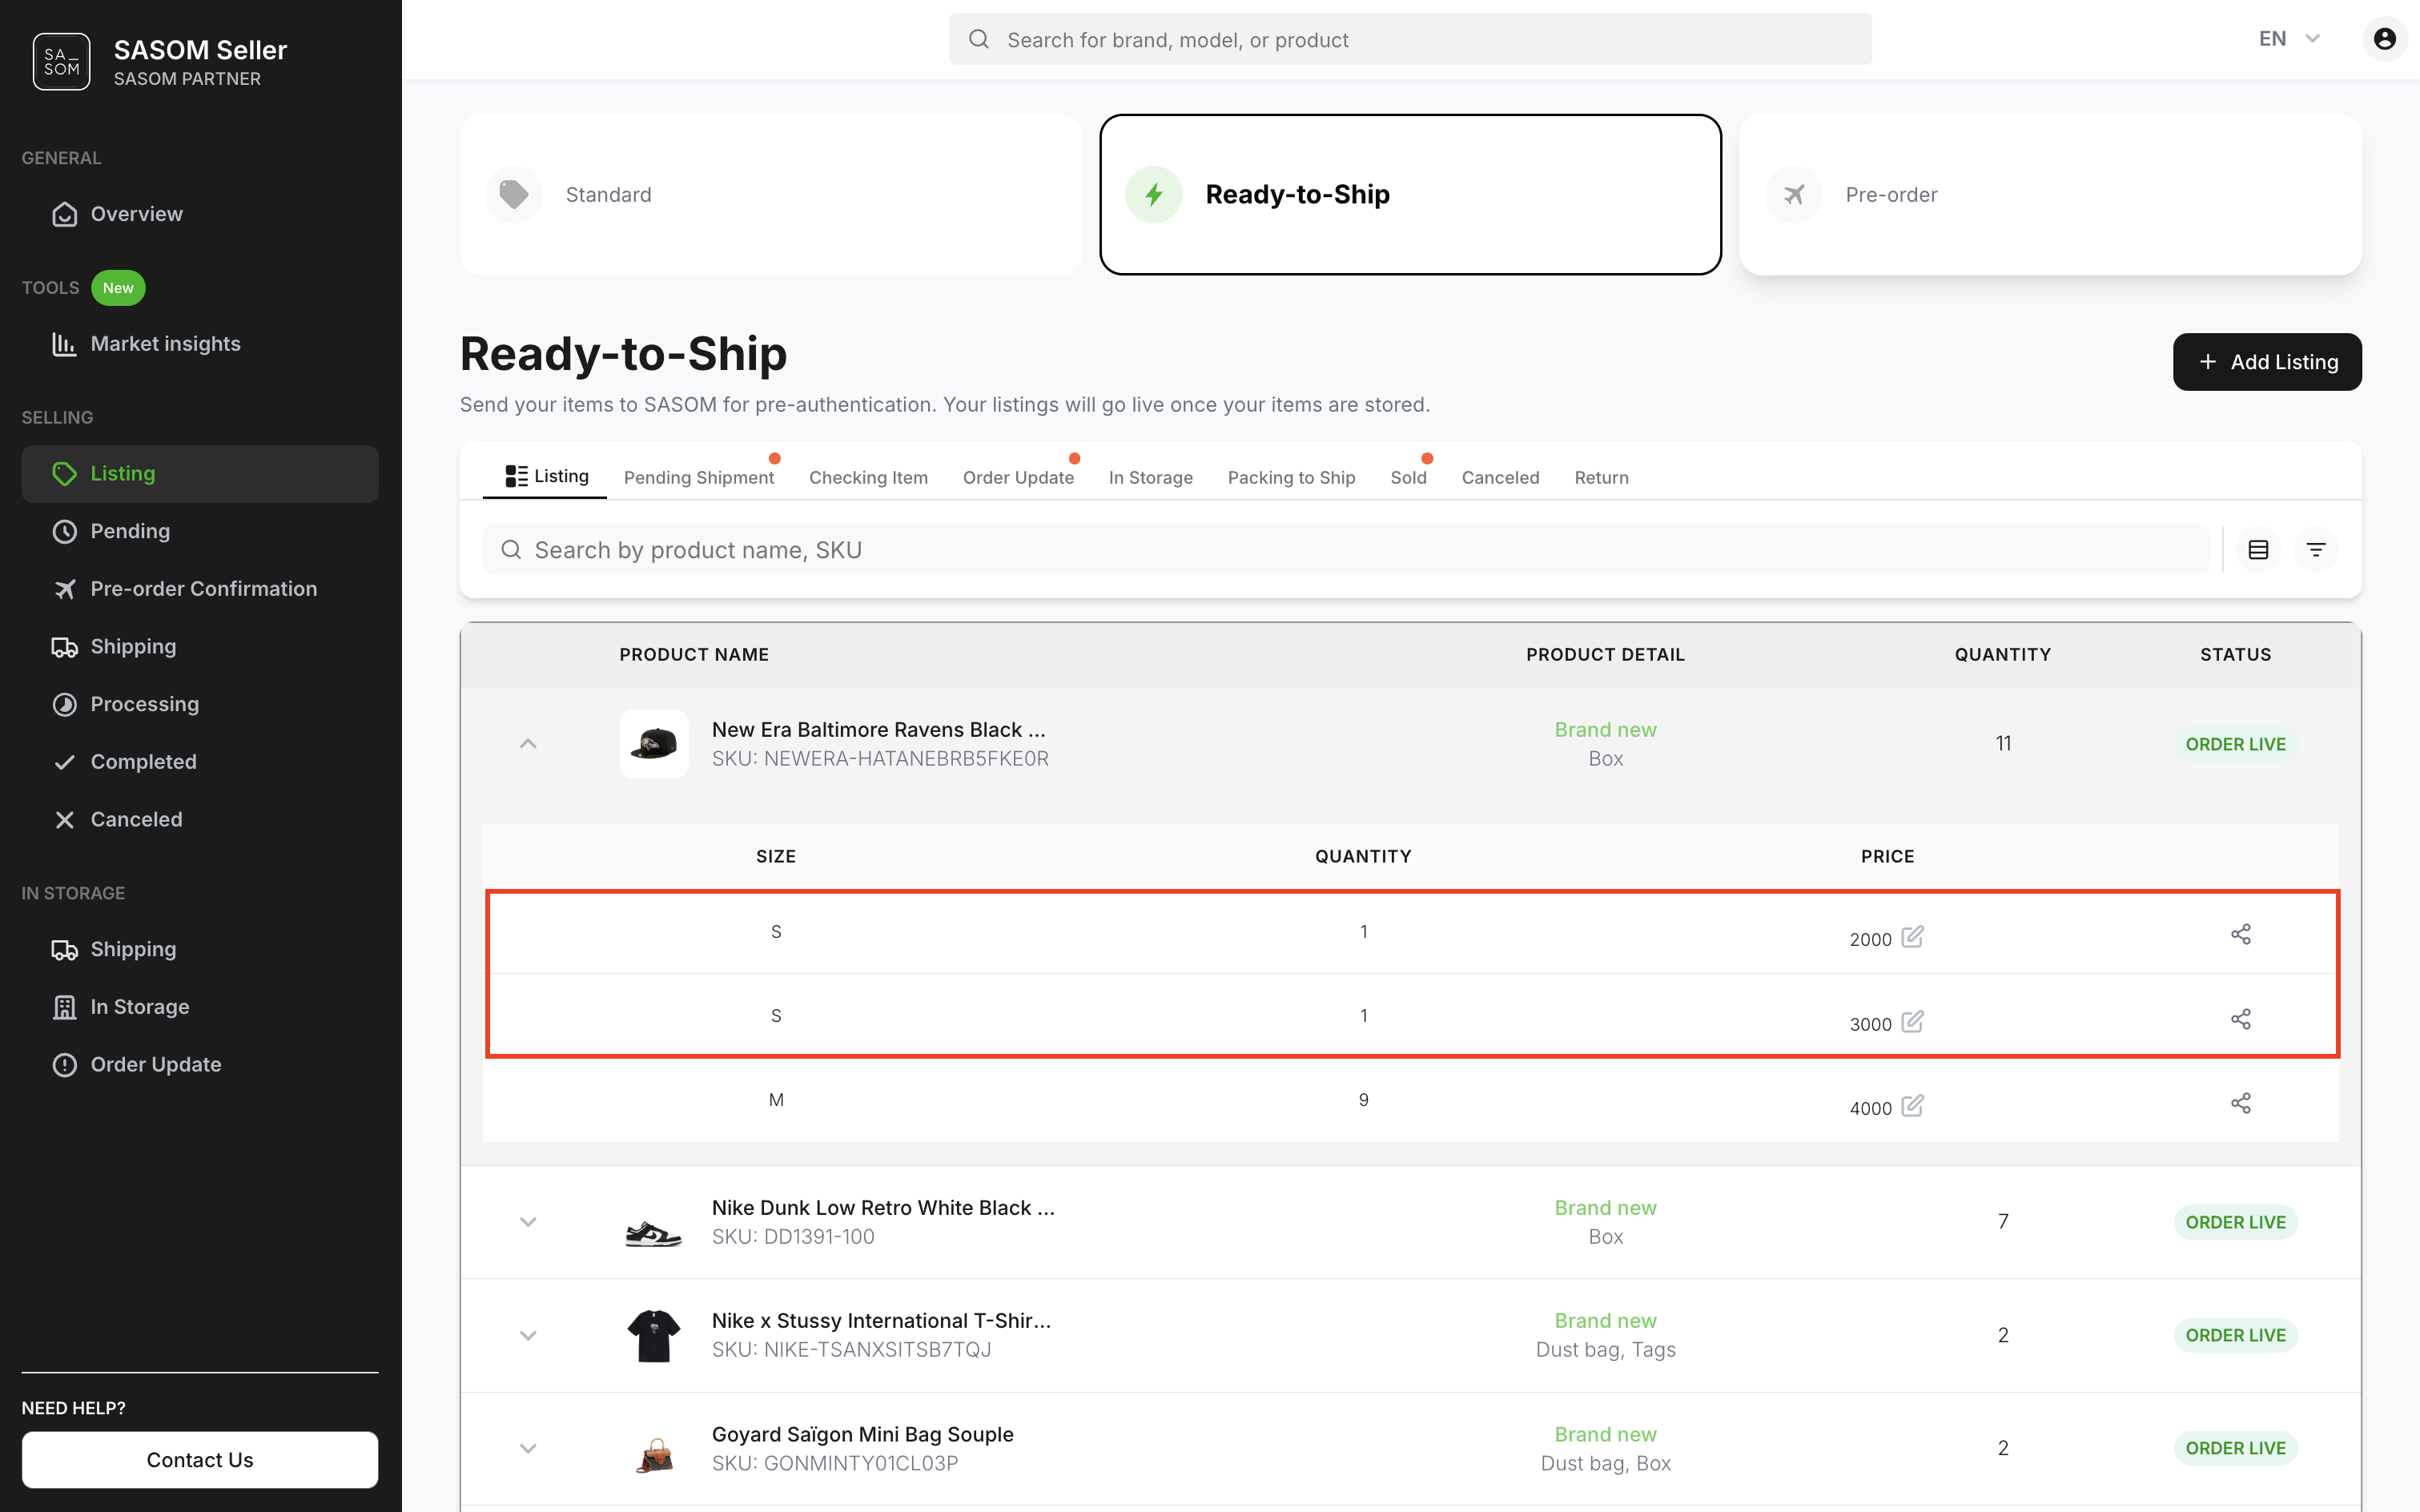Collapse the New Era Baltimore Ravens row

pos(528,744)
